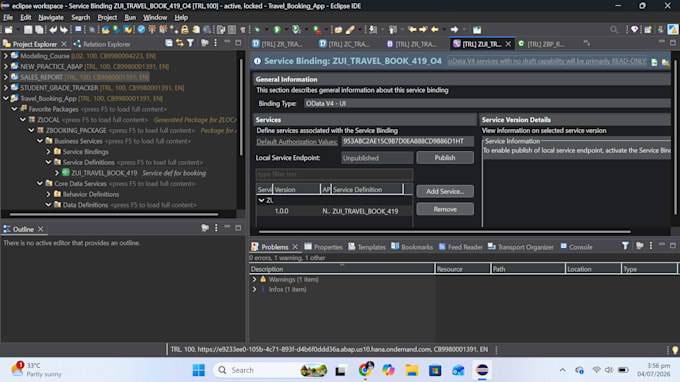Click the Service Binding editor horizontal scrollbar

[x=445, y=232]
